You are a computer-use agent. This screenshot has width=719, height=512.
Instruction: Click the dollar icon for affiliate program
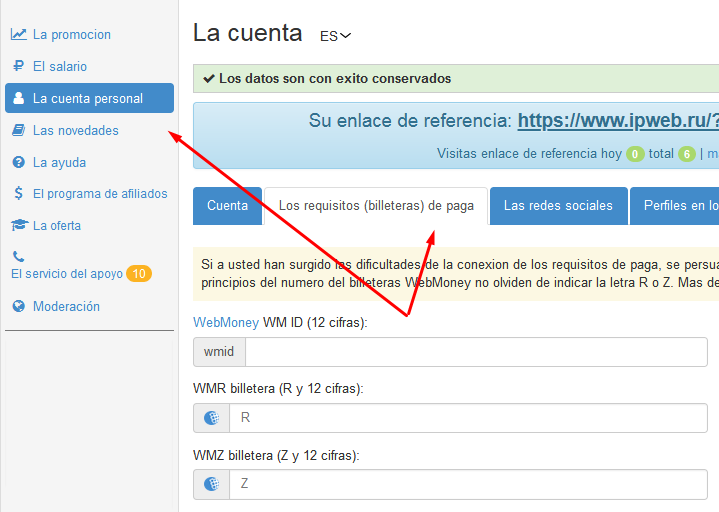(18, 193)
